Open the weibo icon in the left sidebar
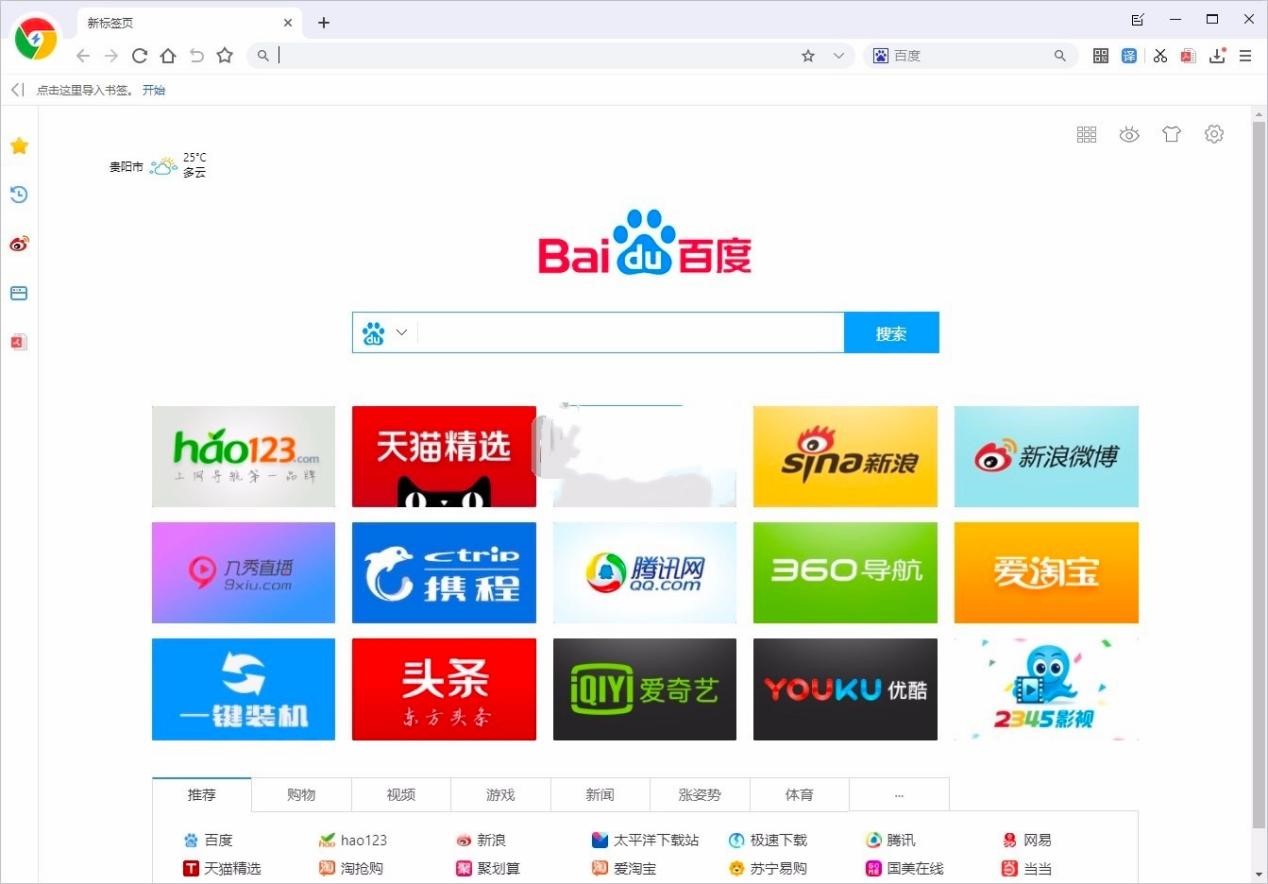Viewport: 1268px width, 884px height. point(19,243)
